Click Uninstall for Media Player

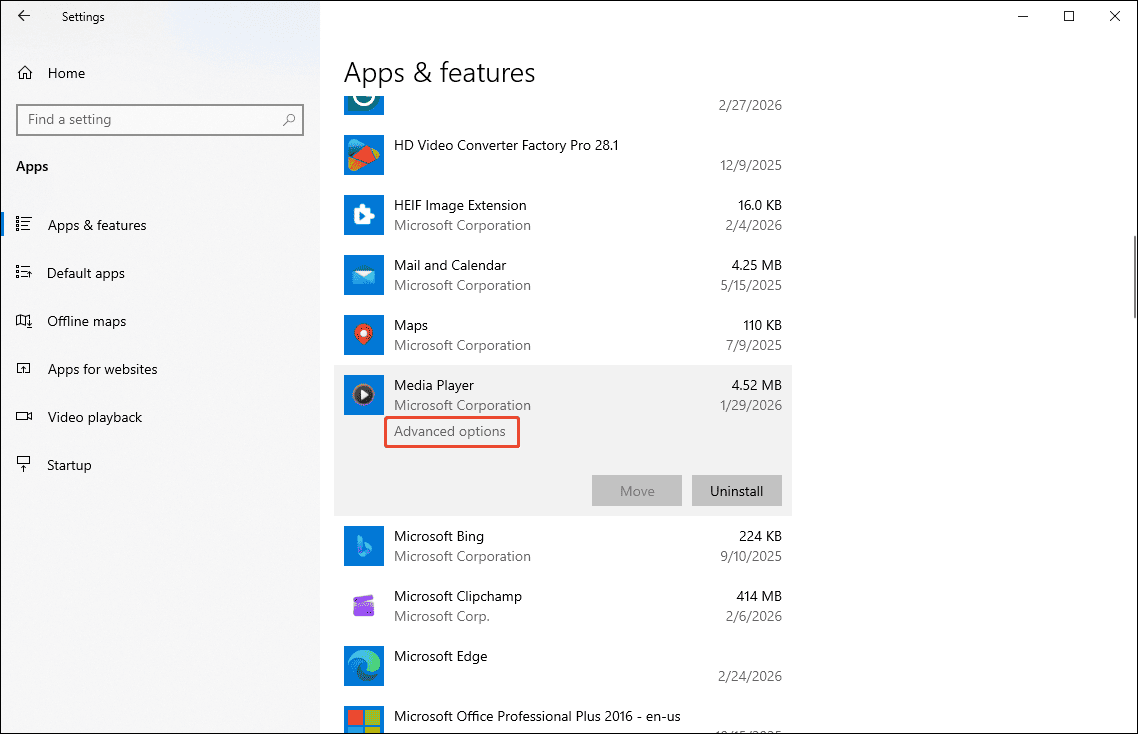(737, 490)
